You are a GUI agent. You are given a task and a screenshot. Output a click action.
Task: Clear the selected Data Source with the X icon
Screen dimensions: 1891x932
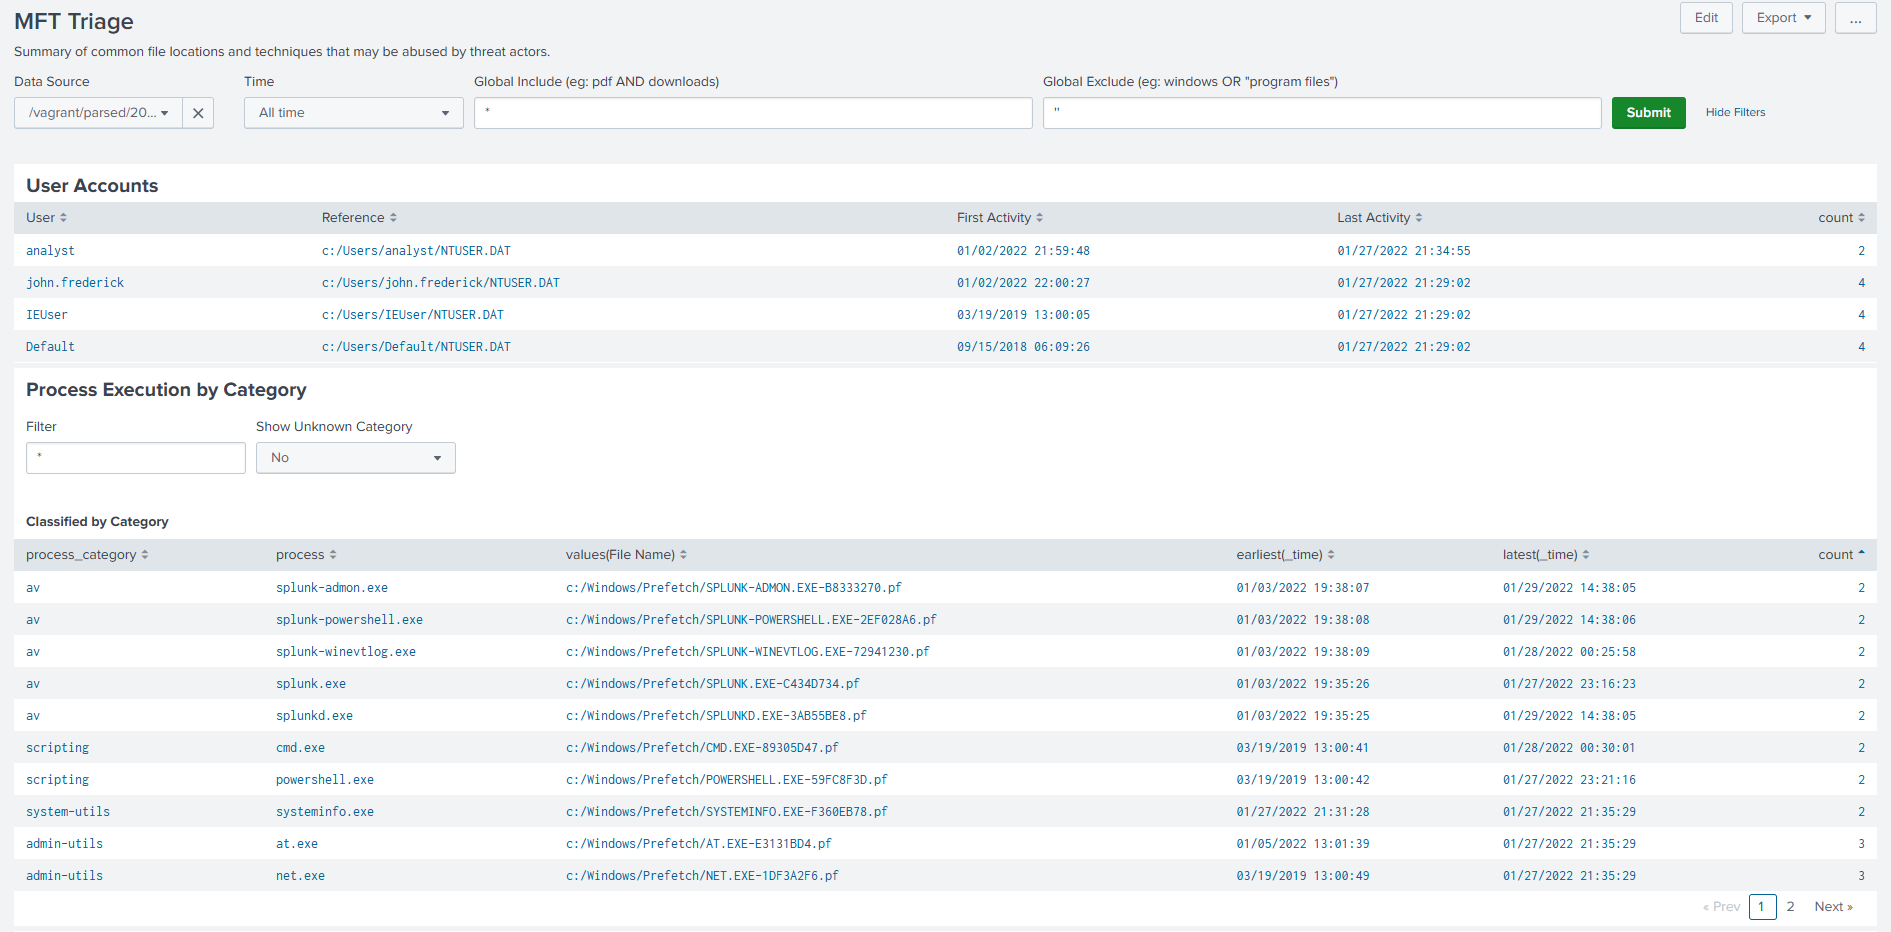tap(197, 112)
